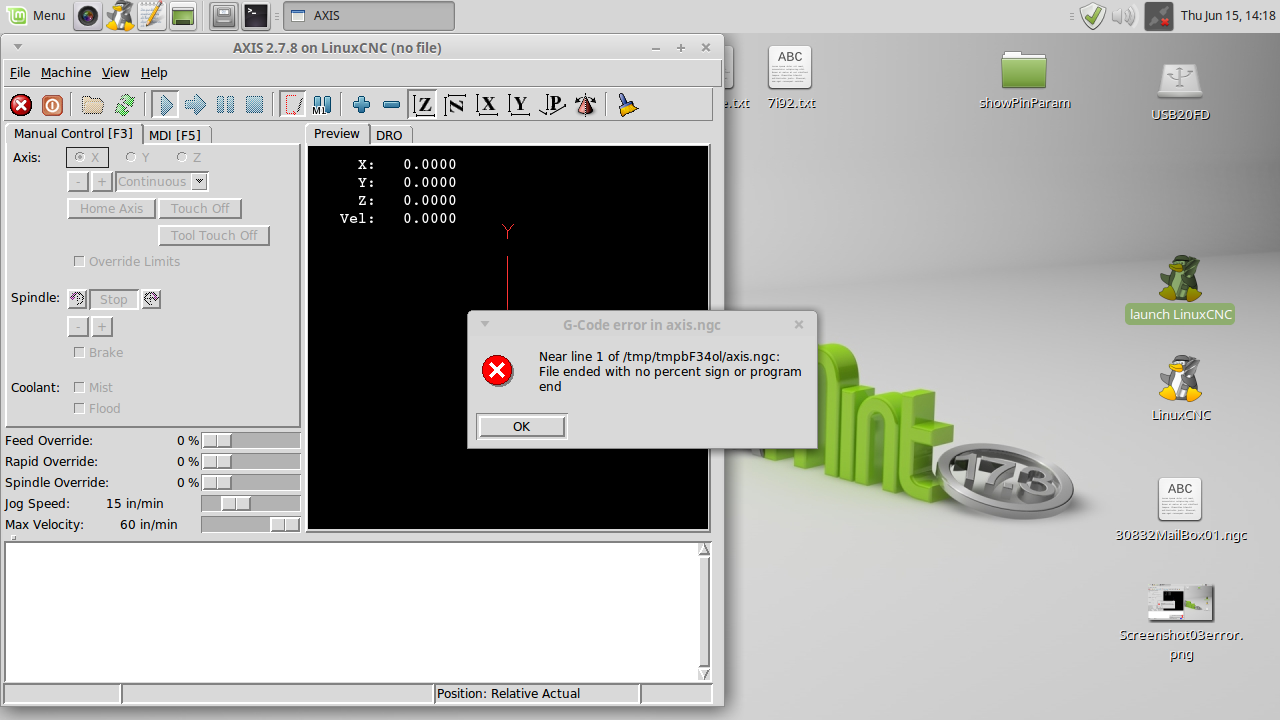Increase spindle speed plus button

(102, 327)
